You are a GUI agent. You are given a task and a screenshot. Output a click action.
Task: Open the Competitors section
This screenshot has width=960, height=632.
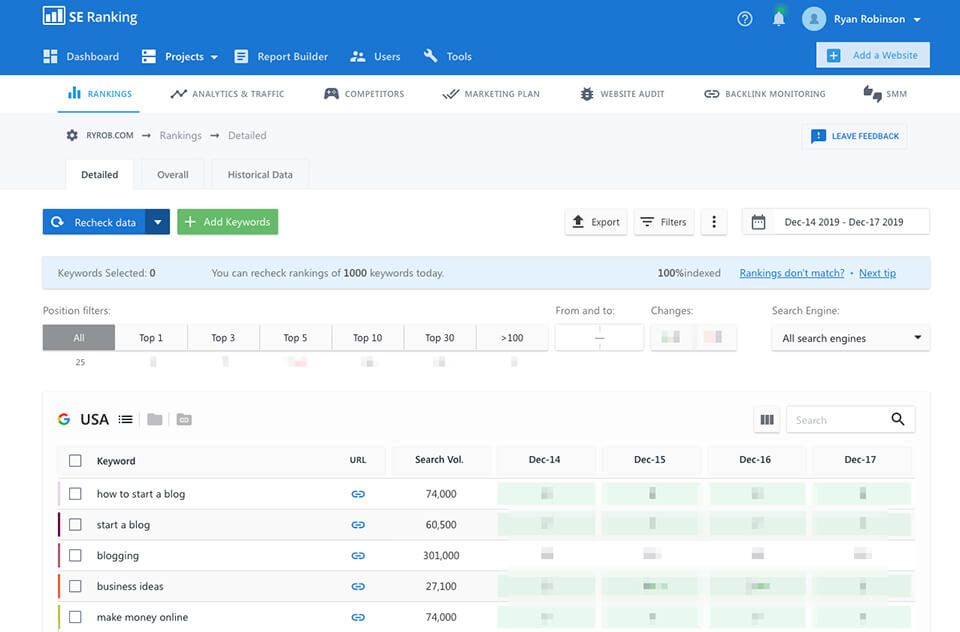pyautogui.click(x=364, y=93)
